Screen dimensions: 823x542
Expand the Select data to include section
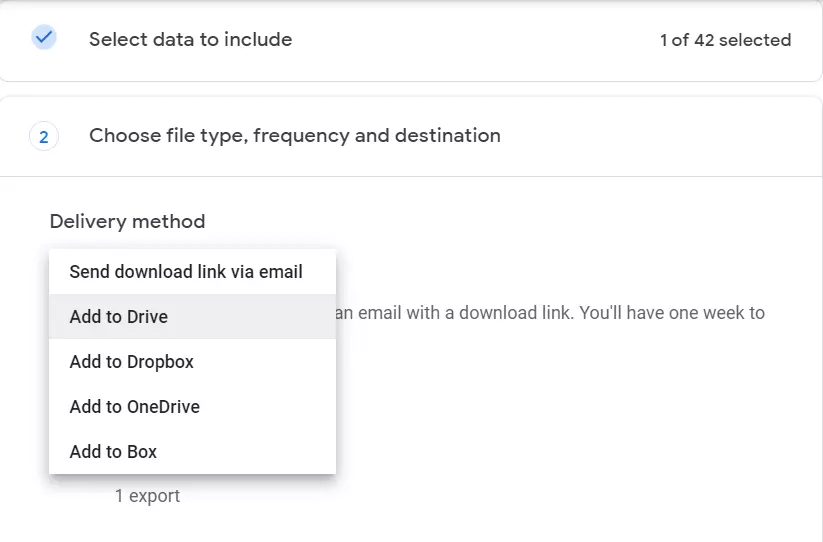(x=190, y=40)
